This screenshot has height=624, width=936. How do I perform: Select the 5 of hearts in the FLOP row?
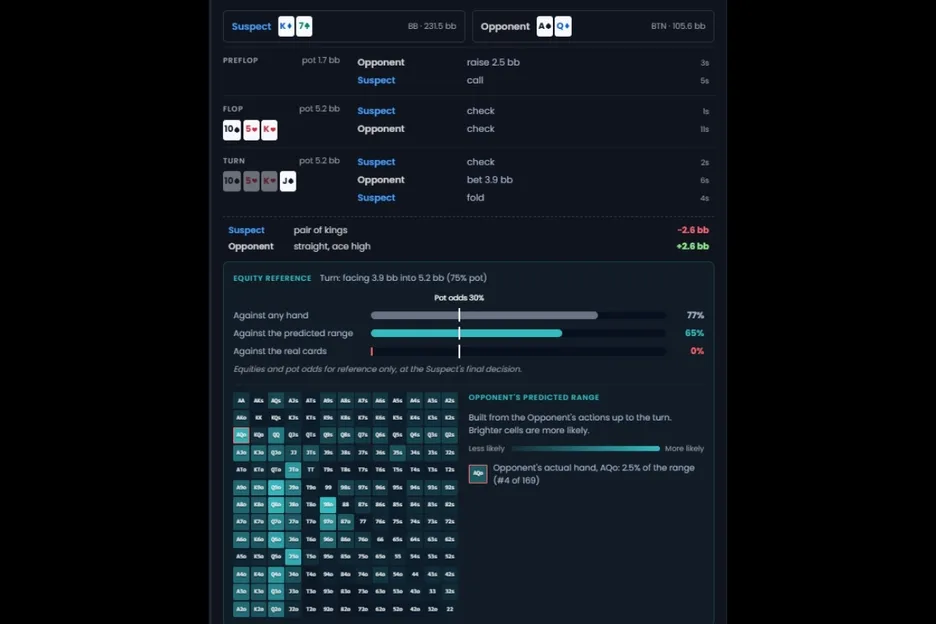coord(251,130)
